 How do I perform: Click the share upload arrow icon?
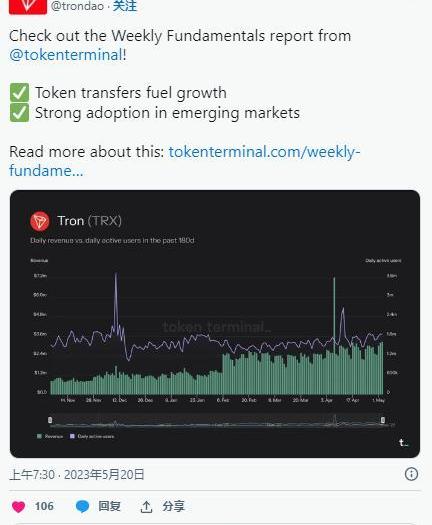tap(146, 507)
